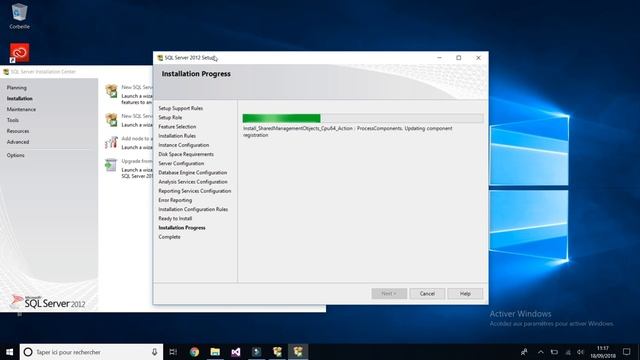Screen dimensions: 640x360
Task: Click the Disk Space Requirements step
Action: (x=186, y=154)
